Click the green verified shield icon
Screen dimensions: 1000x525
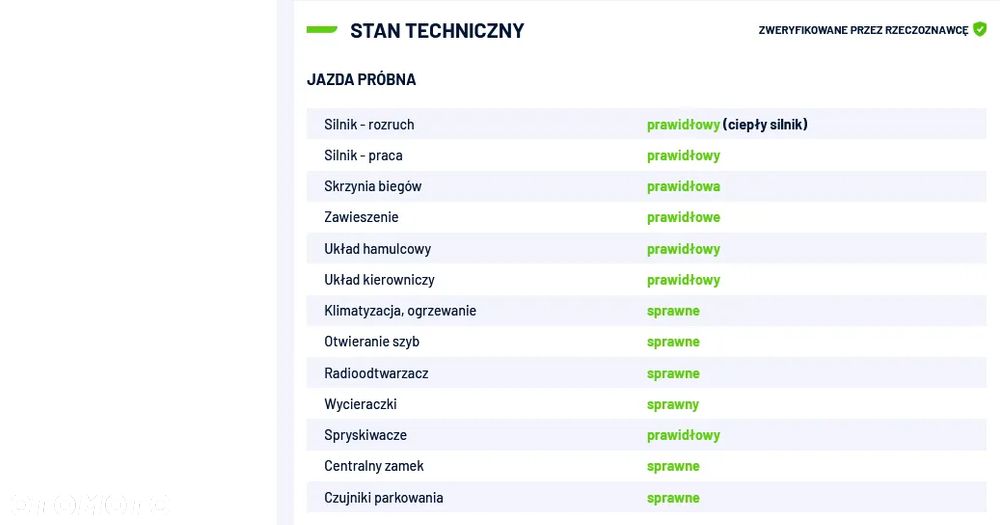(980, 29)
